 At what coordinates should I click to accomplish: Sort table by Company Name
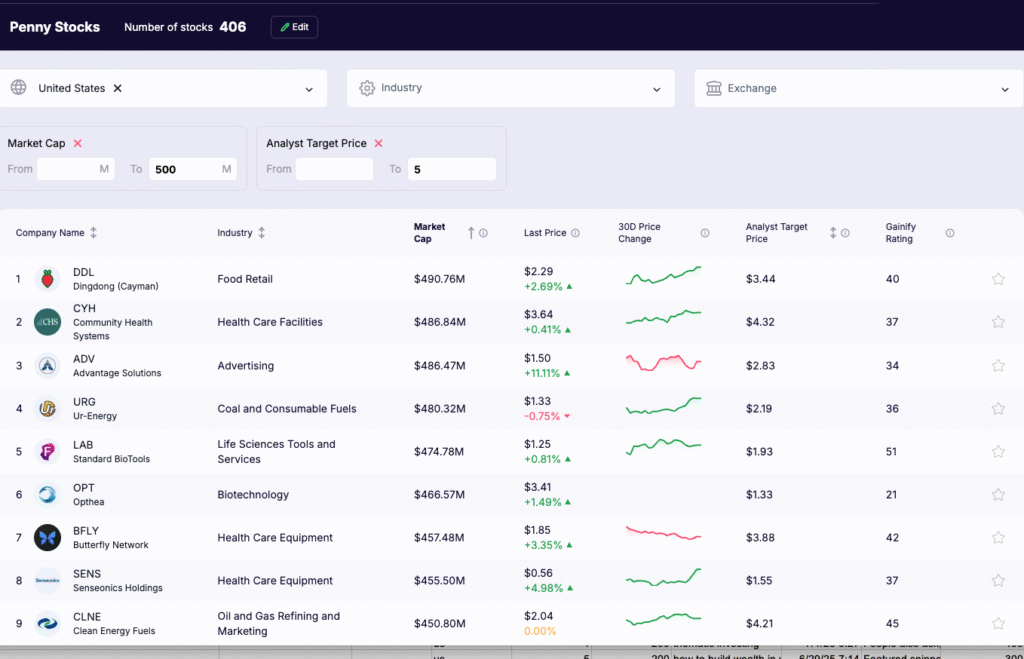point(93,233)
